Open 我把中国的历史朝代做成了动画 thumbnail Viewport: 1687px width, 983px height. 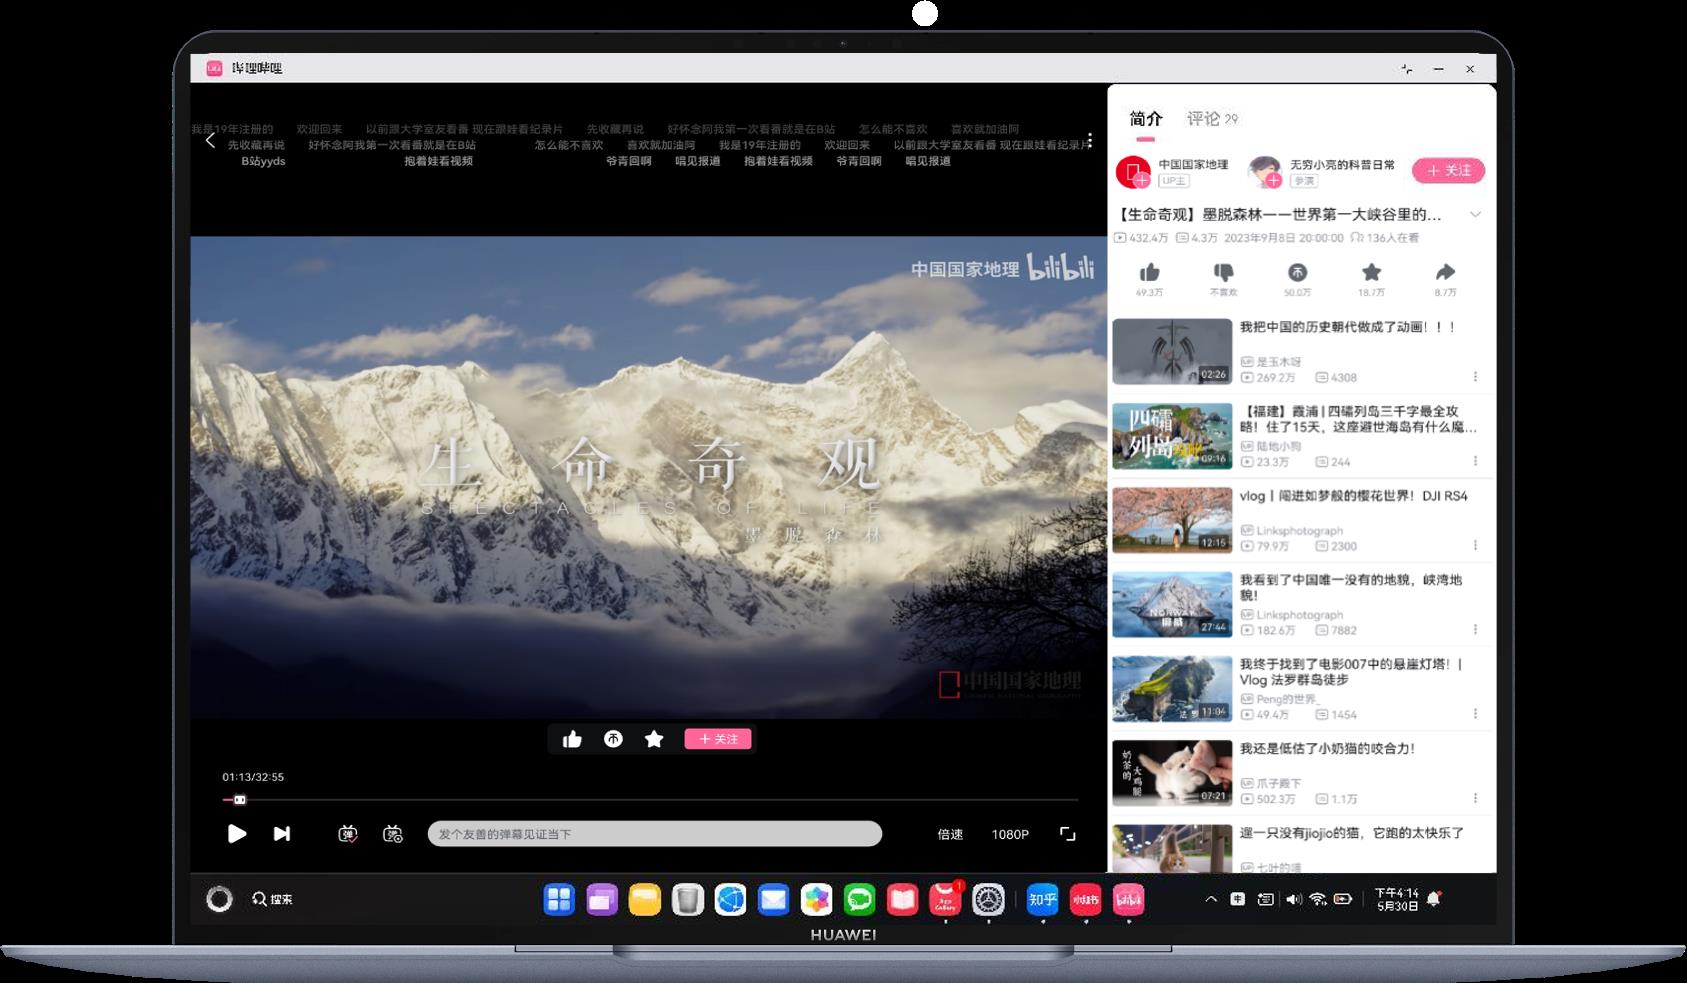pos(1172,352)
